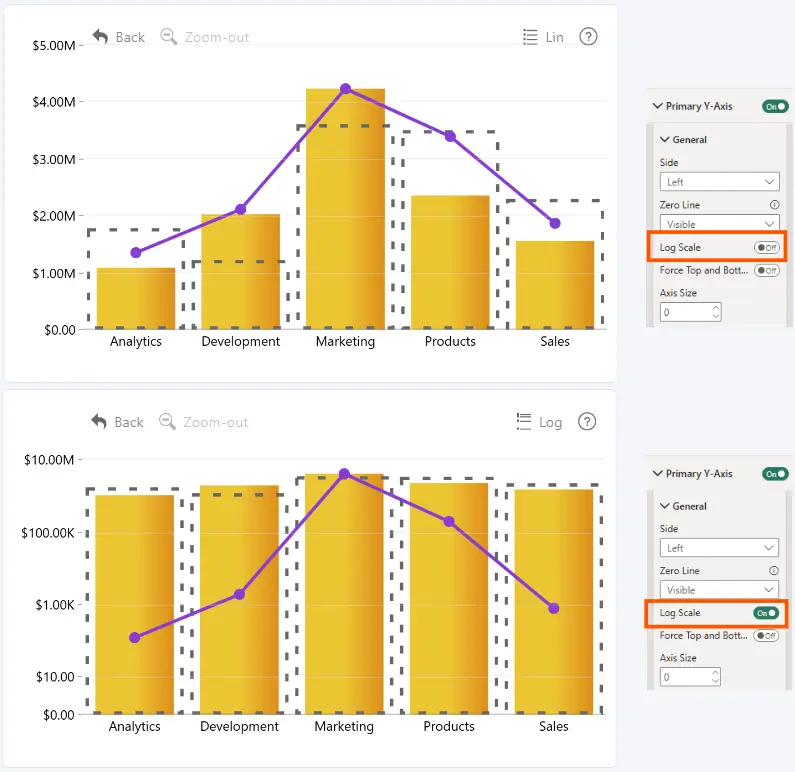Click the Lin scale list icon

coord(530,37)
